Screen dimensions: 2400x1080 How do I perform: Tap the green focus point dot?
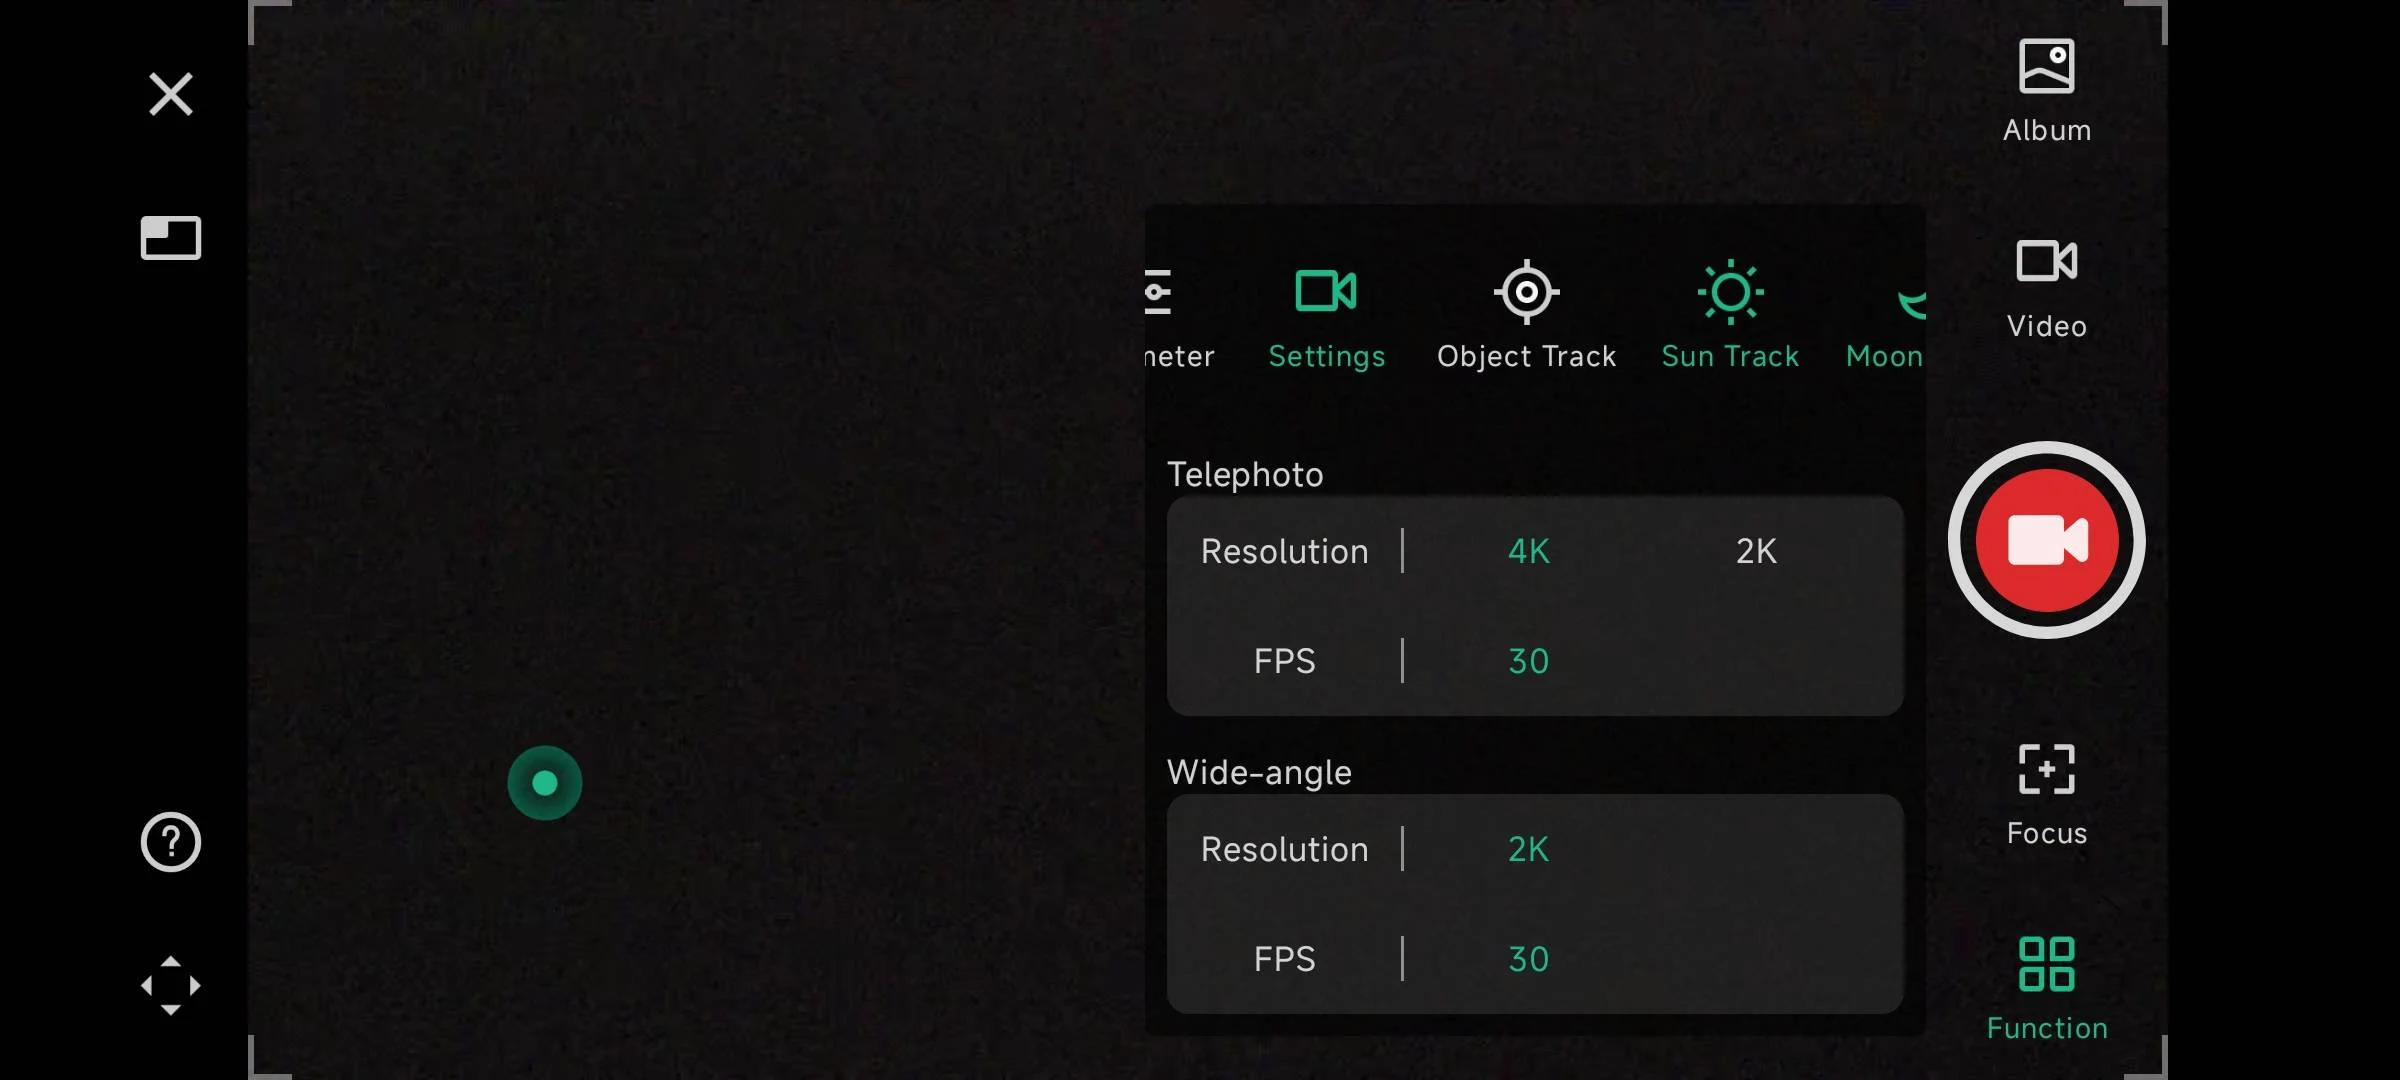(545, 783)
